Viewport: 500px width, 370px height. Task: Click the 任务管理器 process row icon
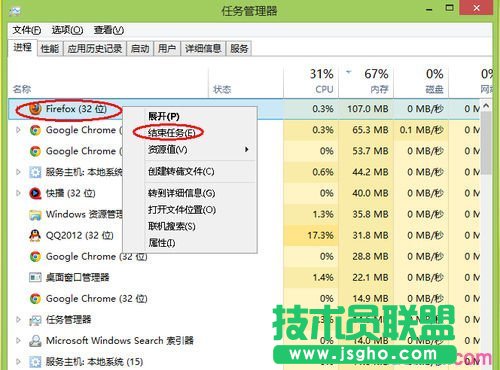click(35, 320)
